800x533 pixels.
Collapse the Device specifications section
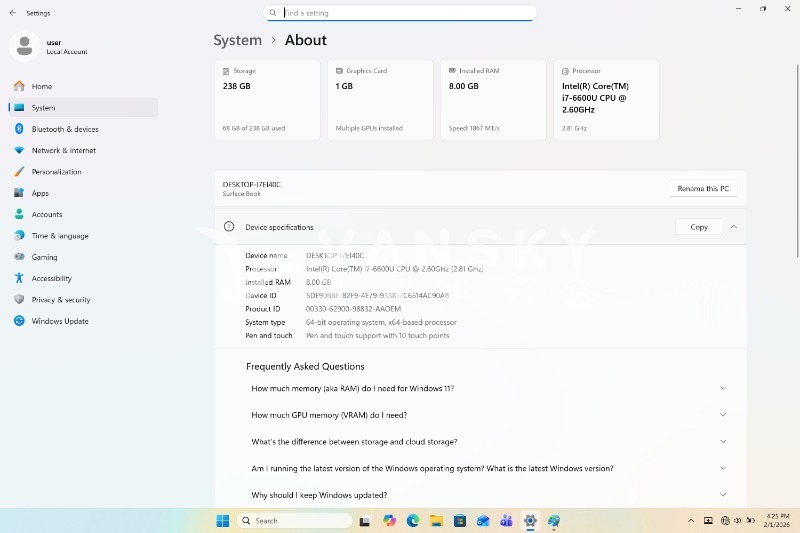(734, 227)
